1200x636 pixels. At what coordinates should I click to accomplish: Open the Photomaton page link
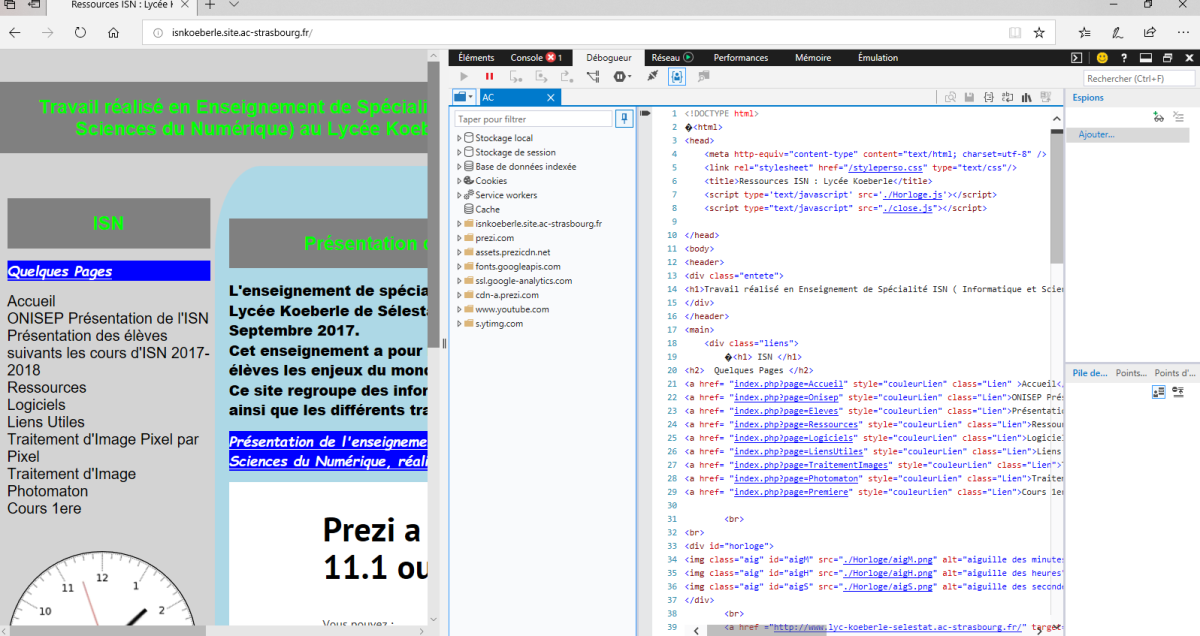(x=47, y=492)
